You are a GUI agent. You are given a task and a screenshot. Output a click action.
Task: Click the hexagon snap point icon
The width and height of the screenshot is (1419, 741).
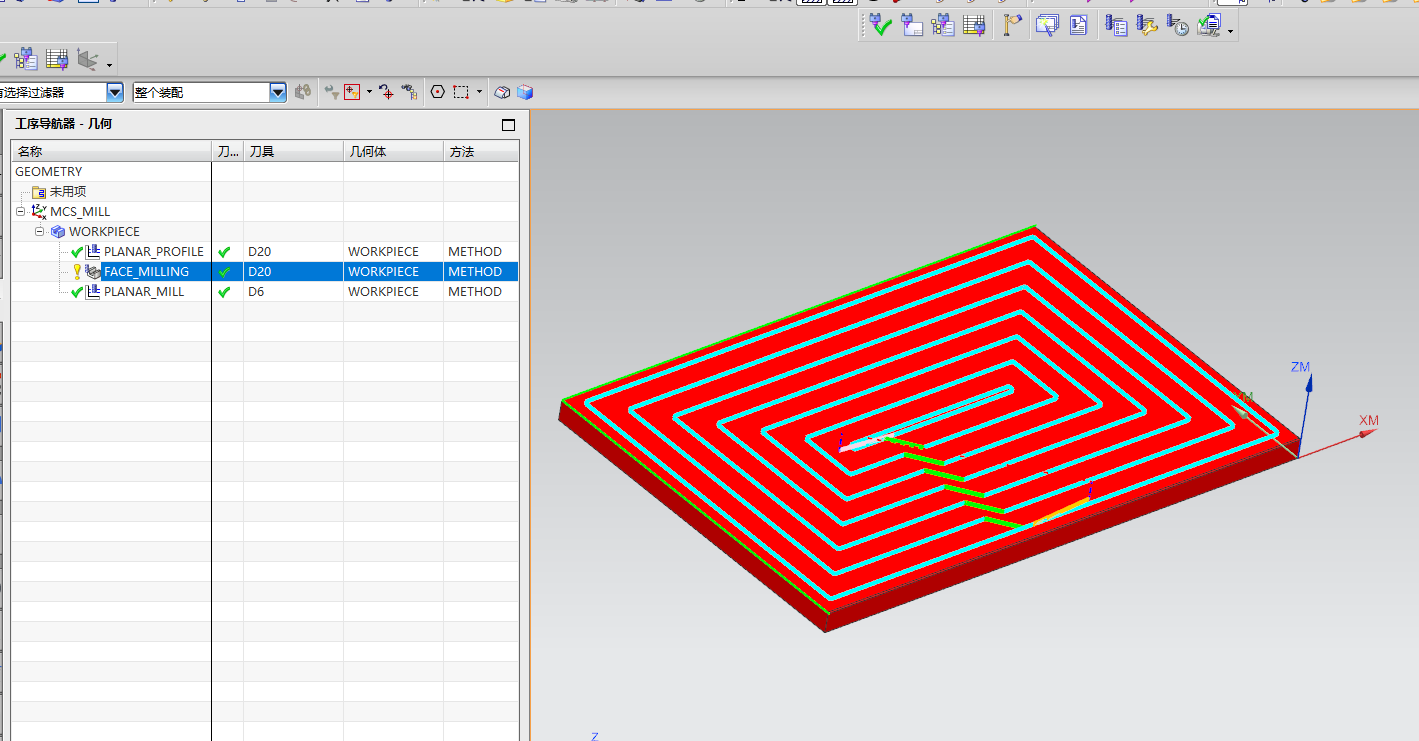(x=437, y=92)
